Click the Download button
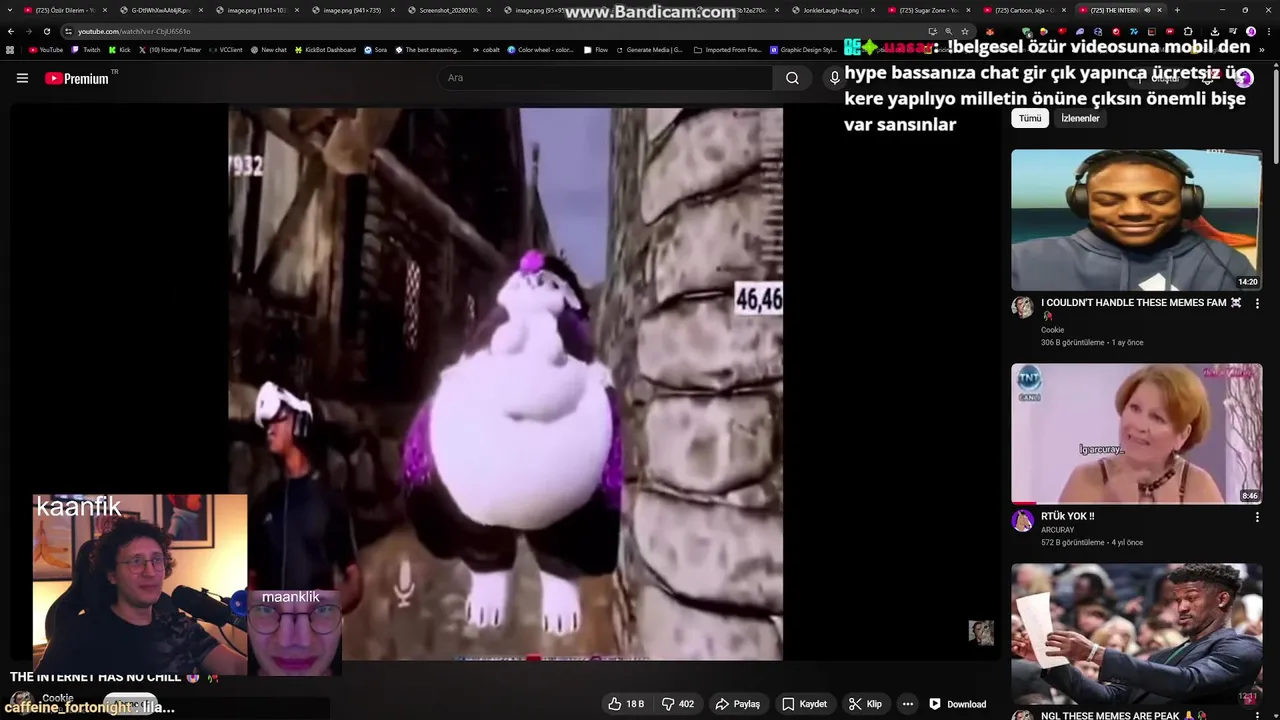The height and width of the screenshot is (720, 1280). [x=958, y=704]
